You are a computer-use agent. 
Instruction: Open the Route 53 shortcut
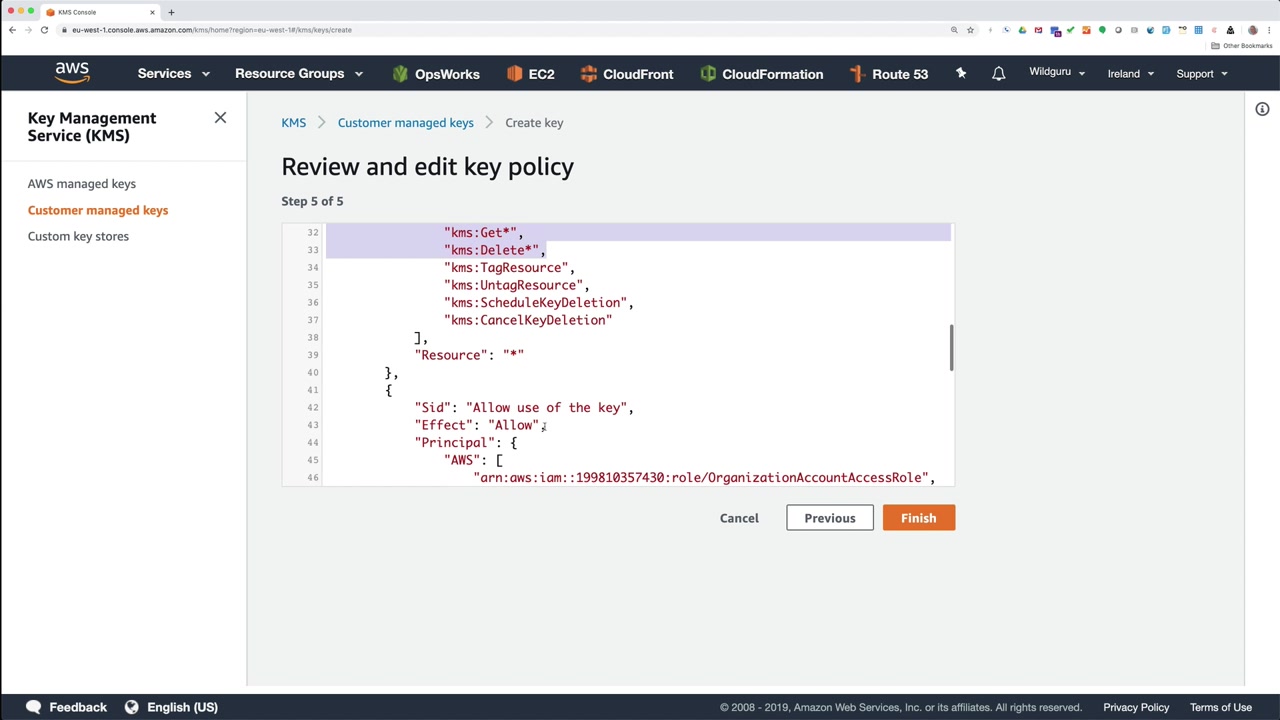[888, 74]
